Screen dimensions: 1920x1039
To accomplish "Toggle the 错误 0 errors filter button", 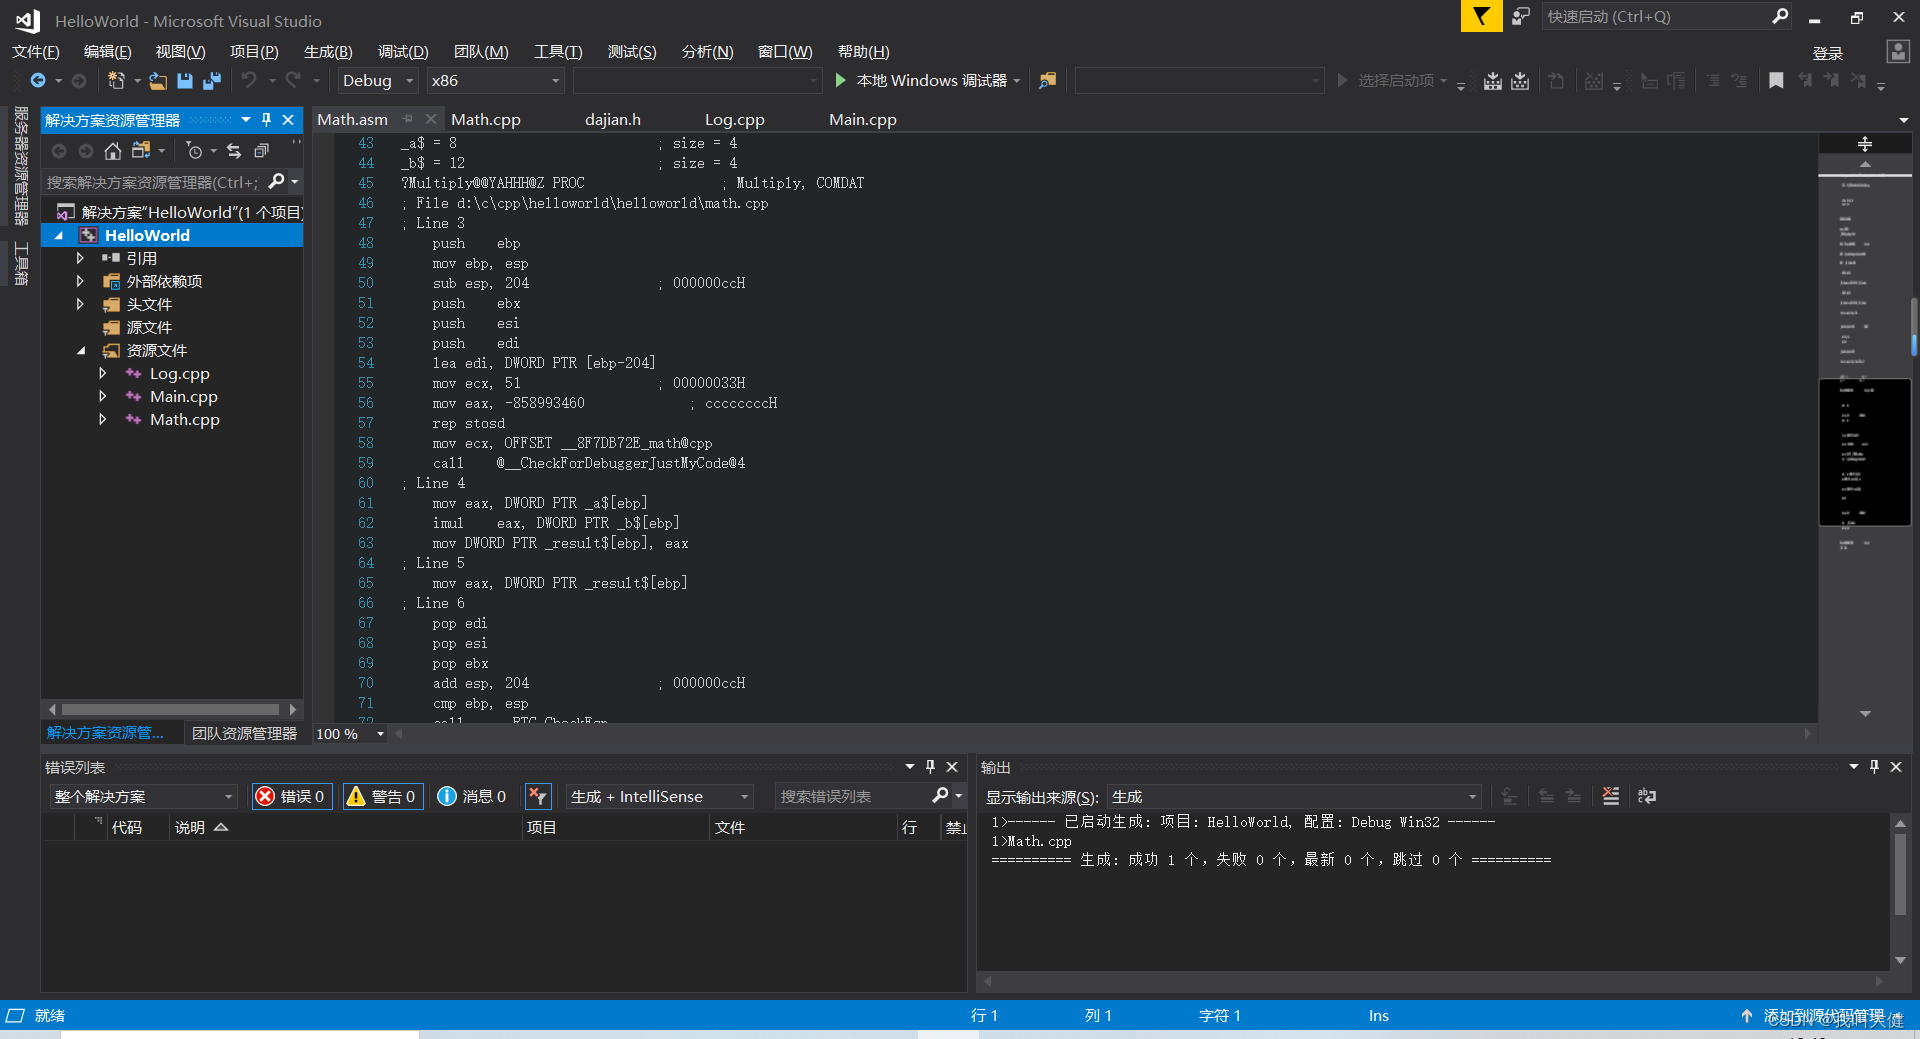I will tap(291, 796).
